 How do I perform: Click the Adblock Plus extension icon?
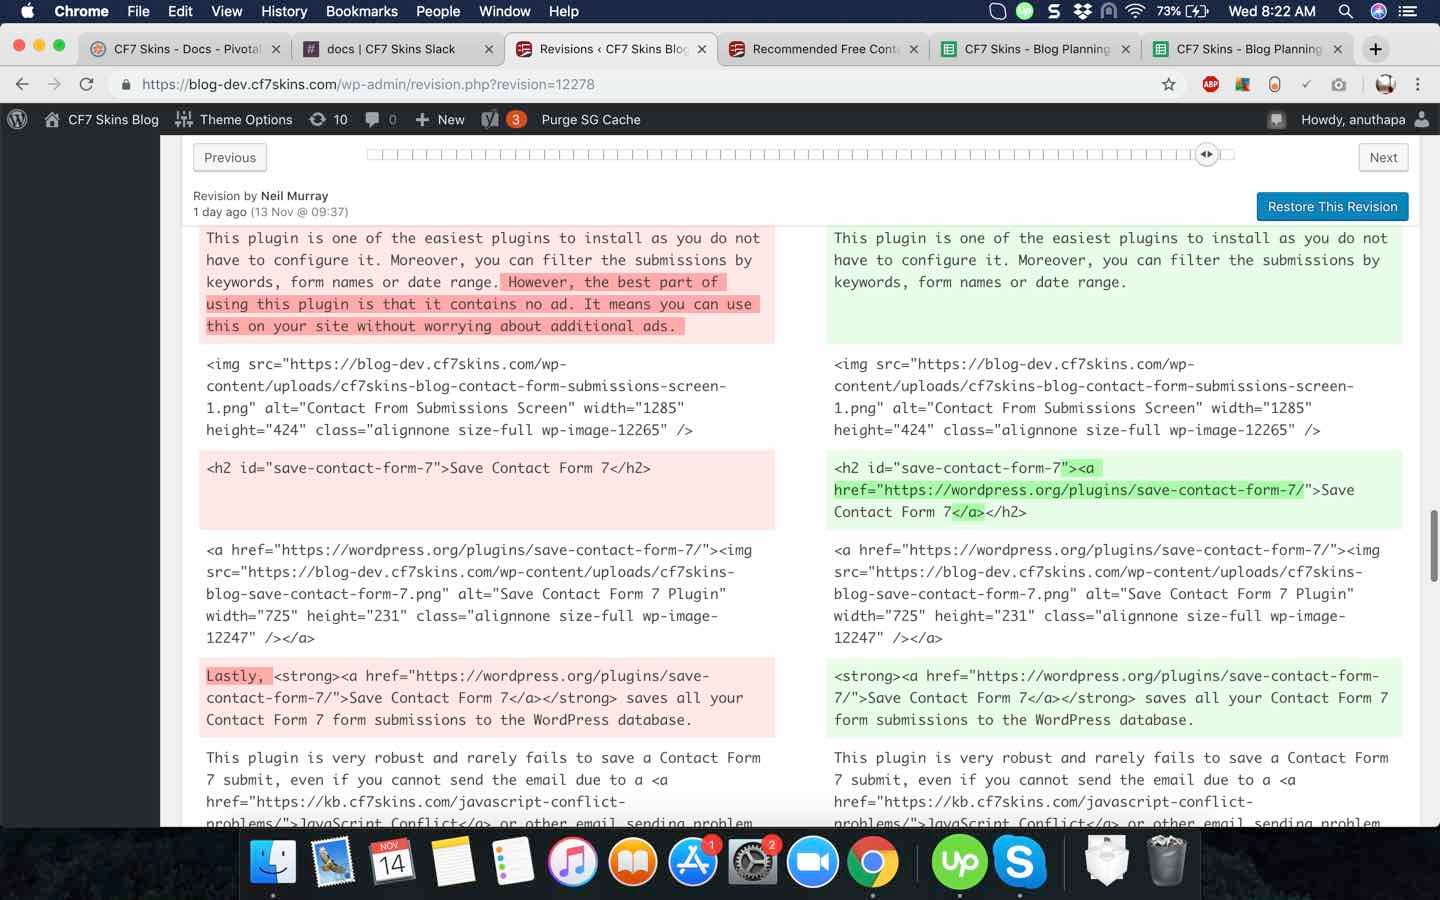1210,84
